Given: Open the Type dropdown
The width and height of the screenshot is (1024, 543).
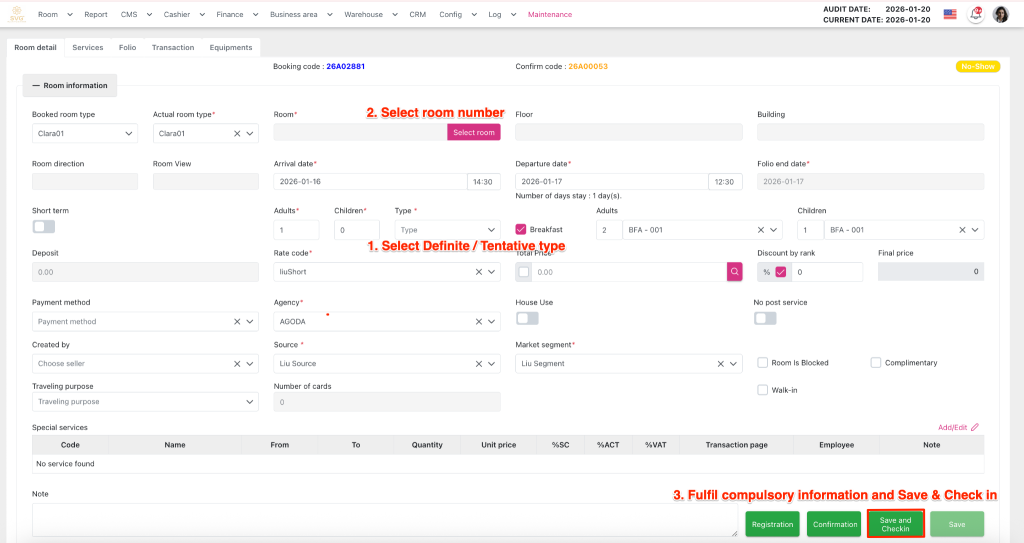Looking at the screenshot, I should [x=446, y=230].
